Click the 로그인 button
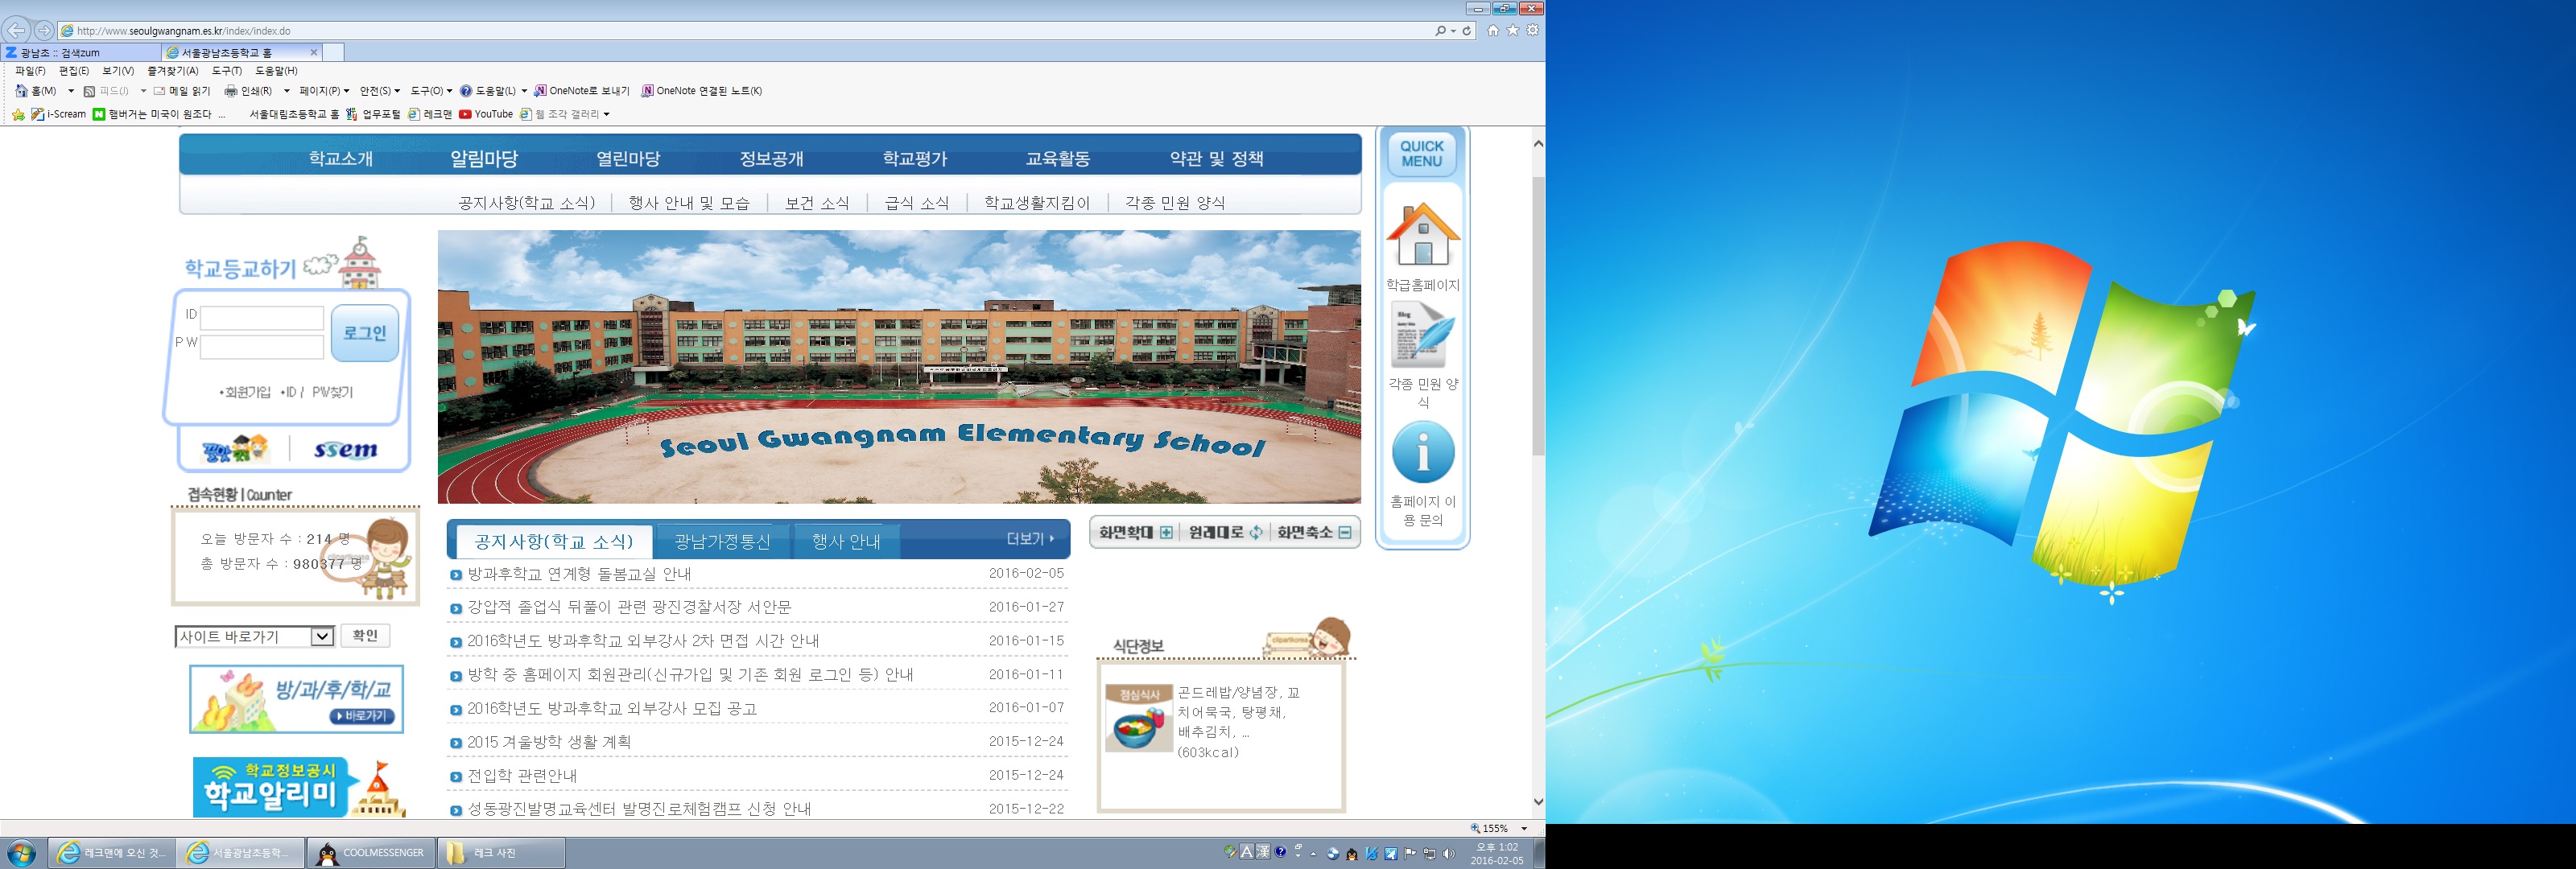This screenshot has width=2576, height=869. click(x=365, y=333)
